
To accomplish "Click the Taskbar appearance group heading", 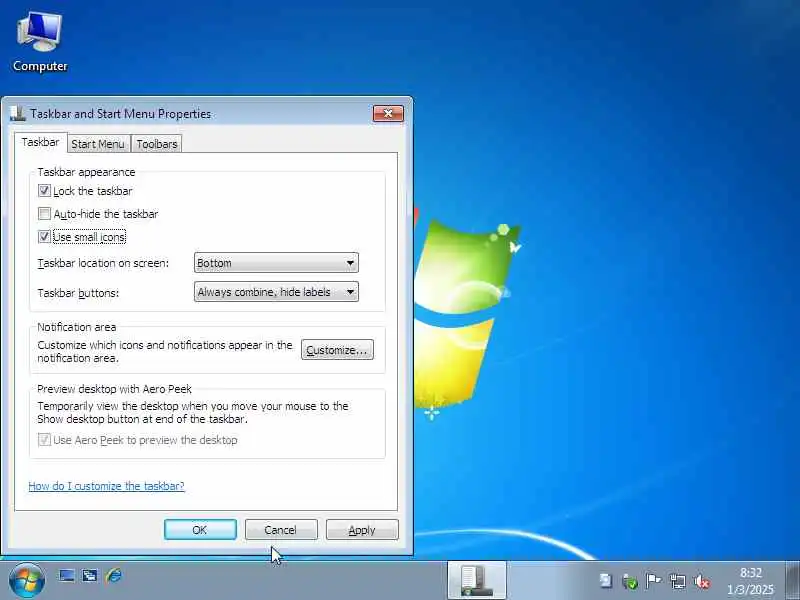I will pos(86,172).
